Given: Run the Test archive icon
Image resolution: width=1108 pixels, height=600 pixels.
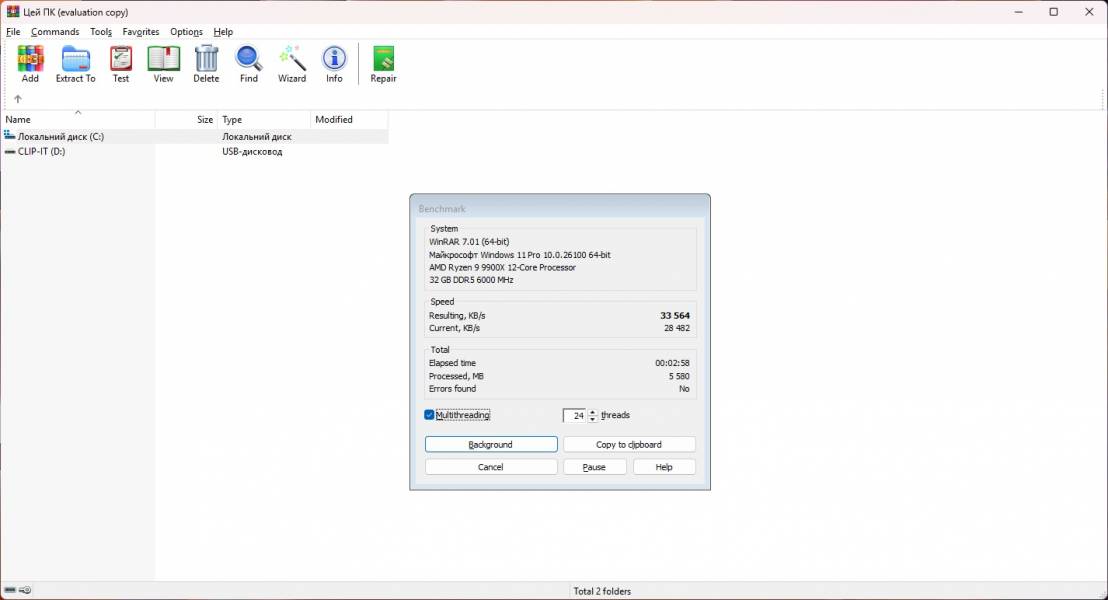Looking at the screenshot, I should 121,64.
